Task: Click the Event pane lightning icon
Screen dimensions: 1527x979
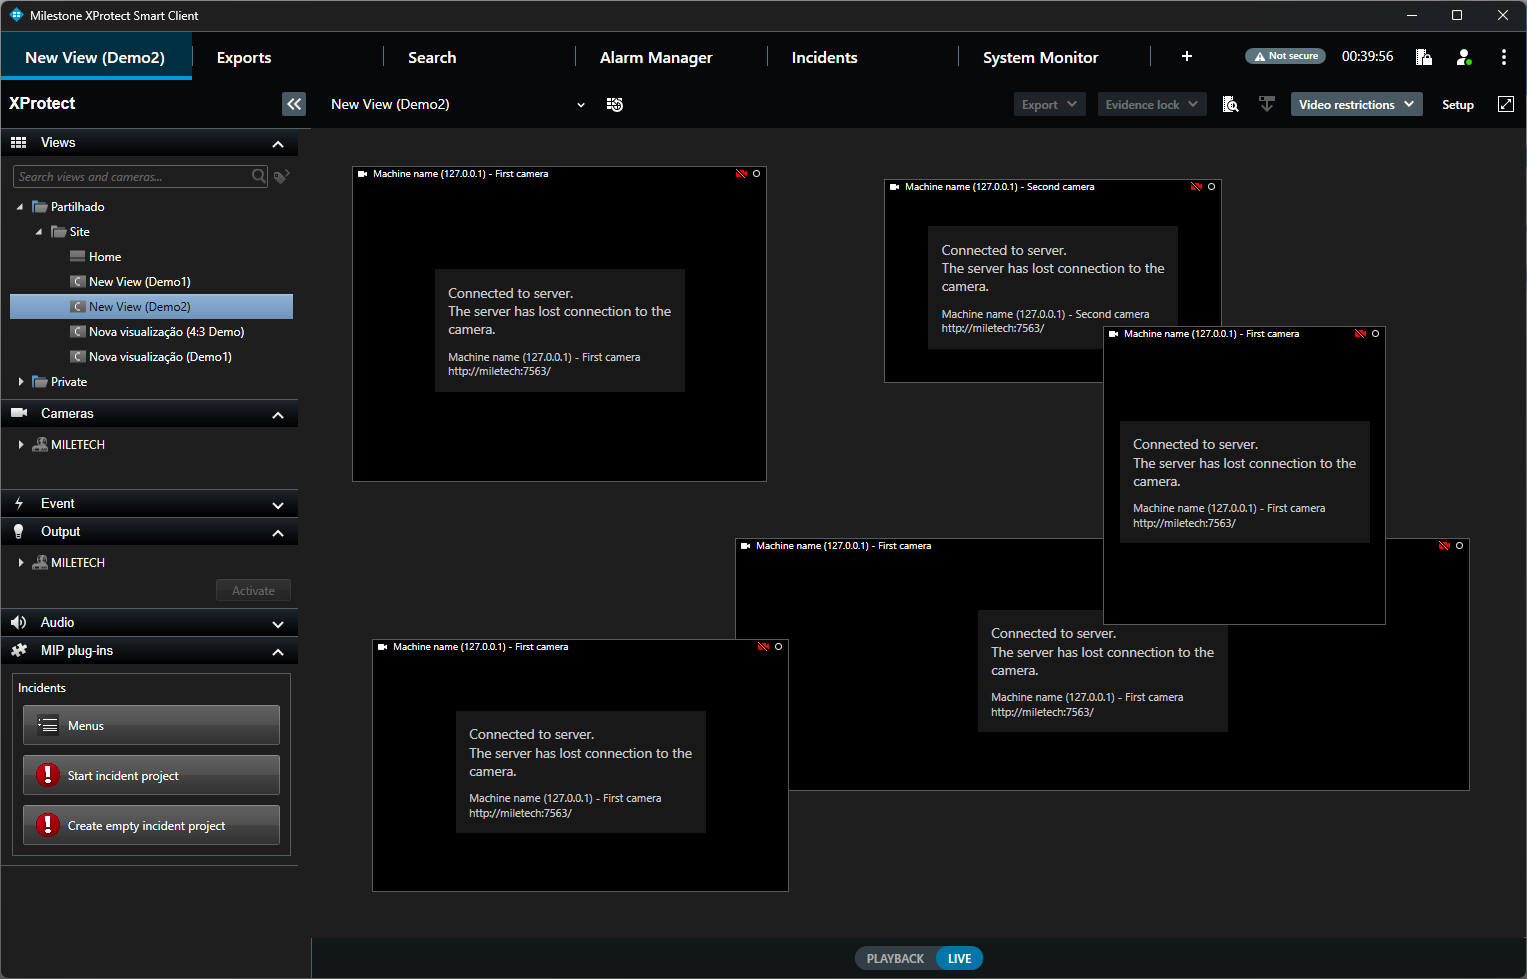Action: tap(19, 503)
